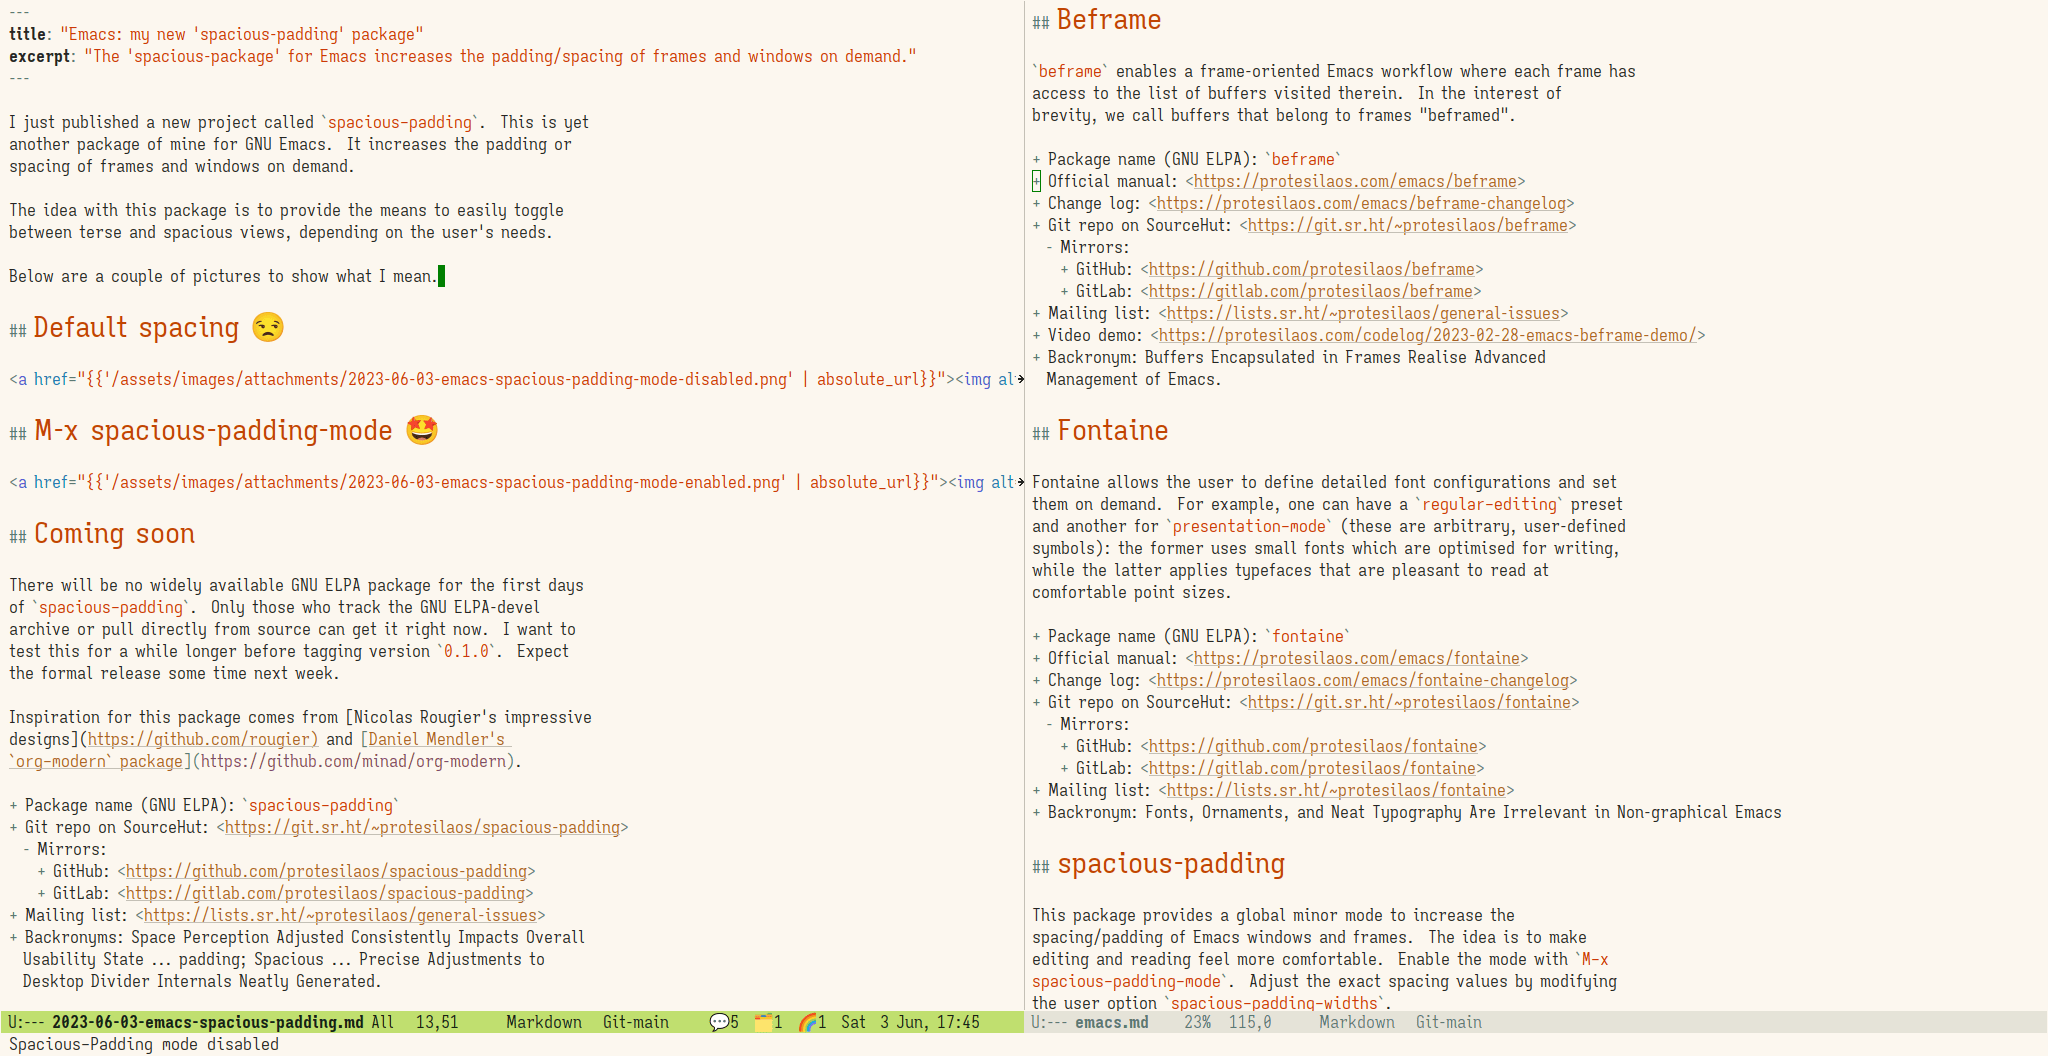2048x1056 pixels.
Task: Click the '13,51' line and column indicator
Action: coord(437,1022)
